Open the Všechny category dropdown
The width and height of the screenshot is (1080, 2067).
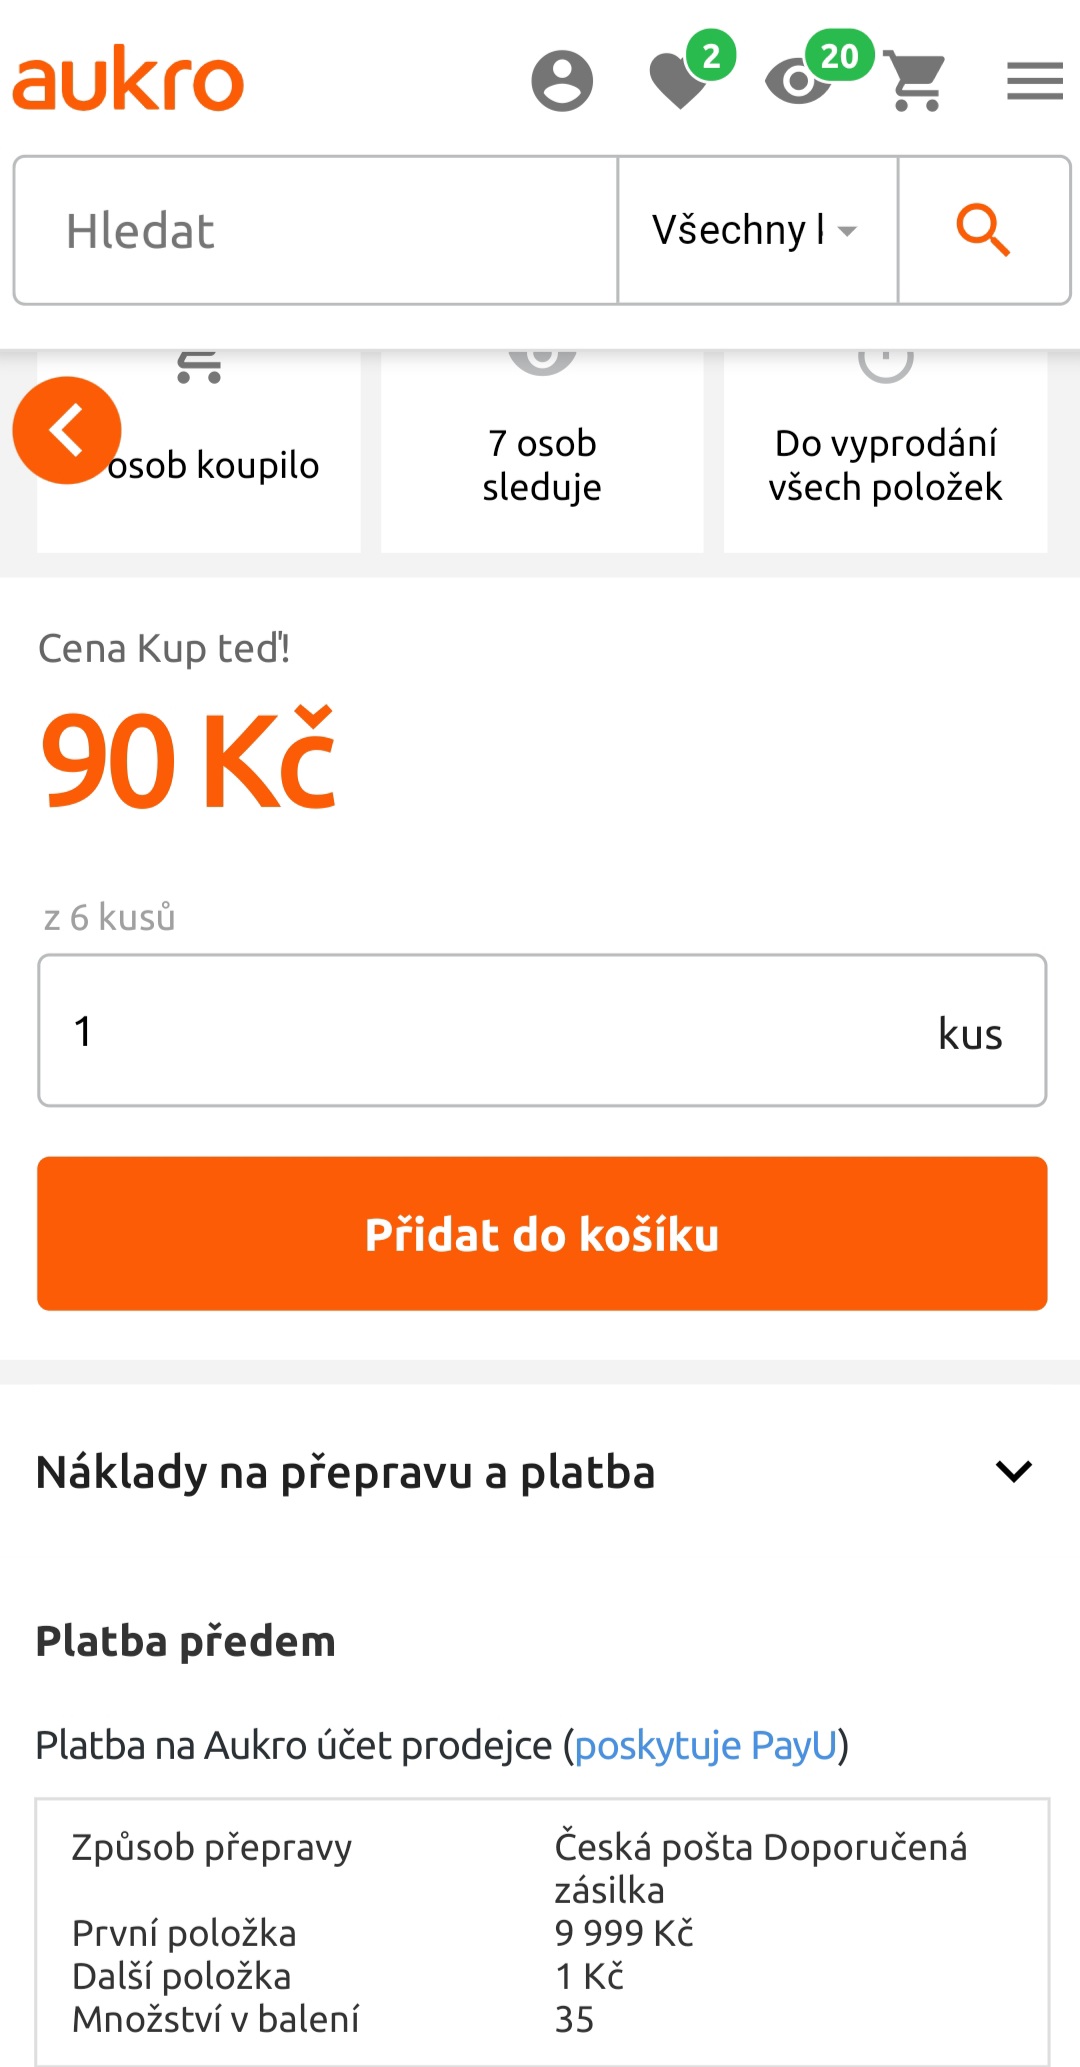click(756, 230)
